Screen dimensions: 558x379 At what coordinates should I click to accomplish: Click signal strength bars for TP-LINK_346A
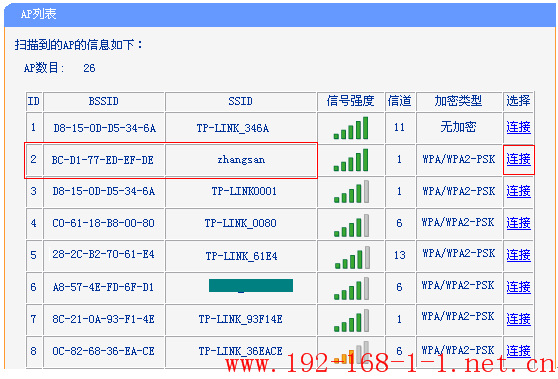point(351,128)
